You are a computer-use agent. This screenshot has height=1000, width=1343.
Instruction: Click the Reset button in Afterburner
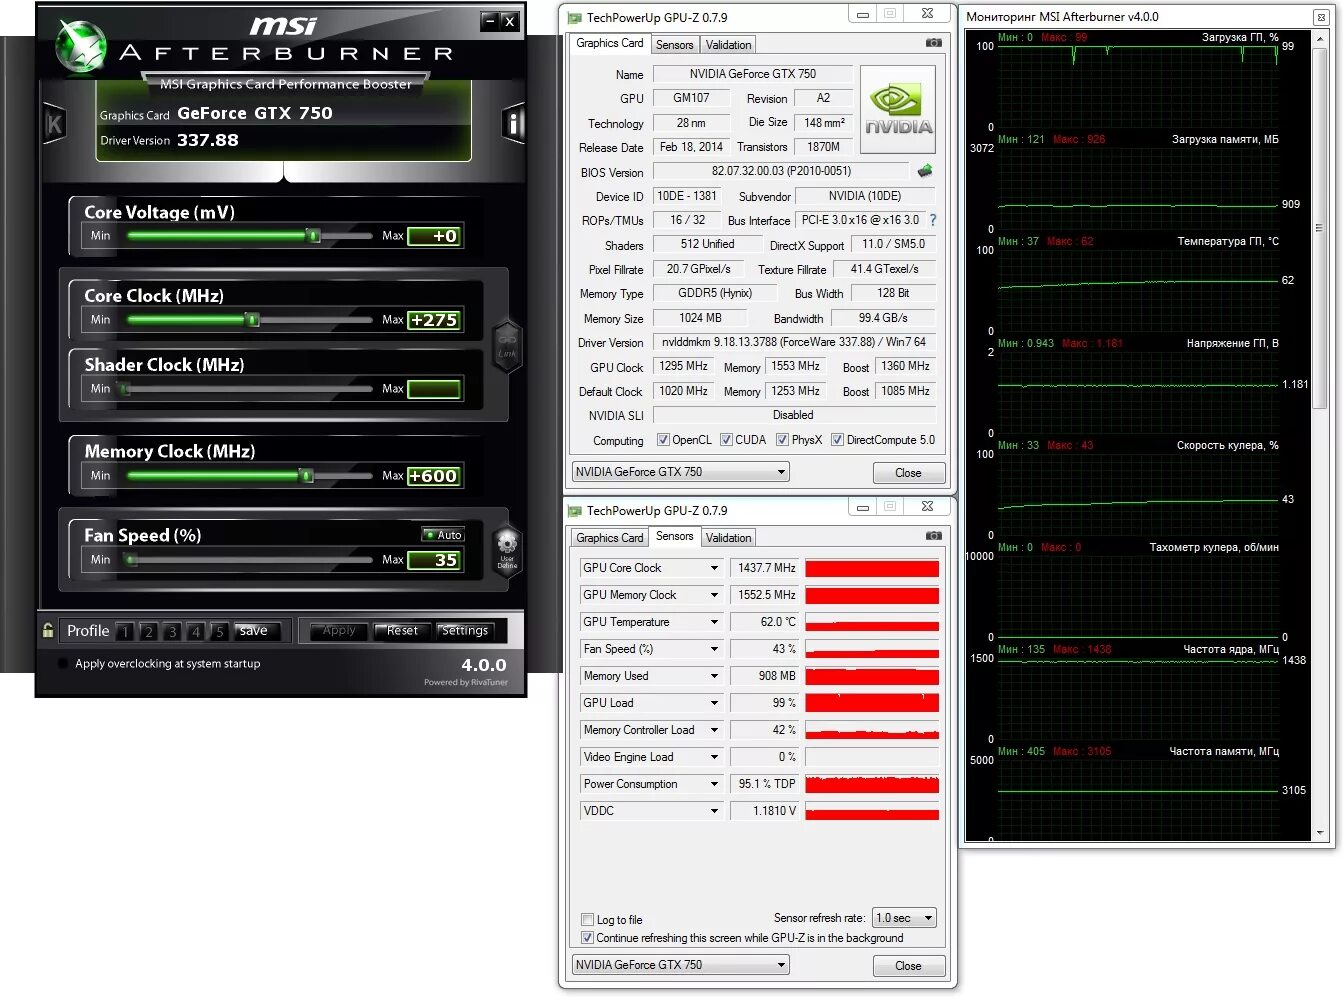(402, 631)
